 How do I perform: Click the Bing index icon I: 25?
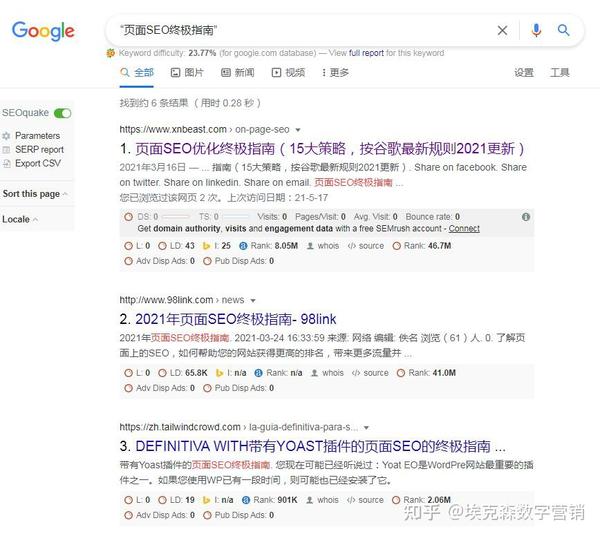click(206, 246)
